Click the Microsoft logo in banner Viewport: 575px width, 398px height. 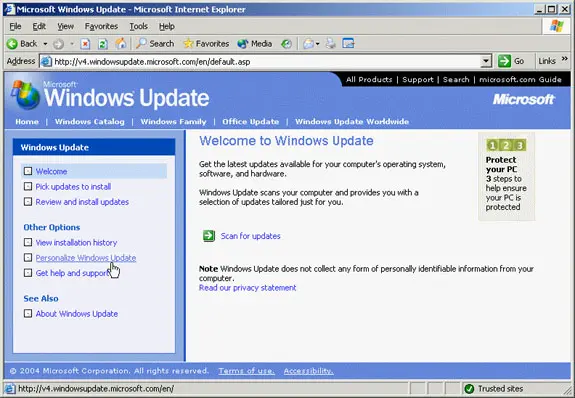524,99
